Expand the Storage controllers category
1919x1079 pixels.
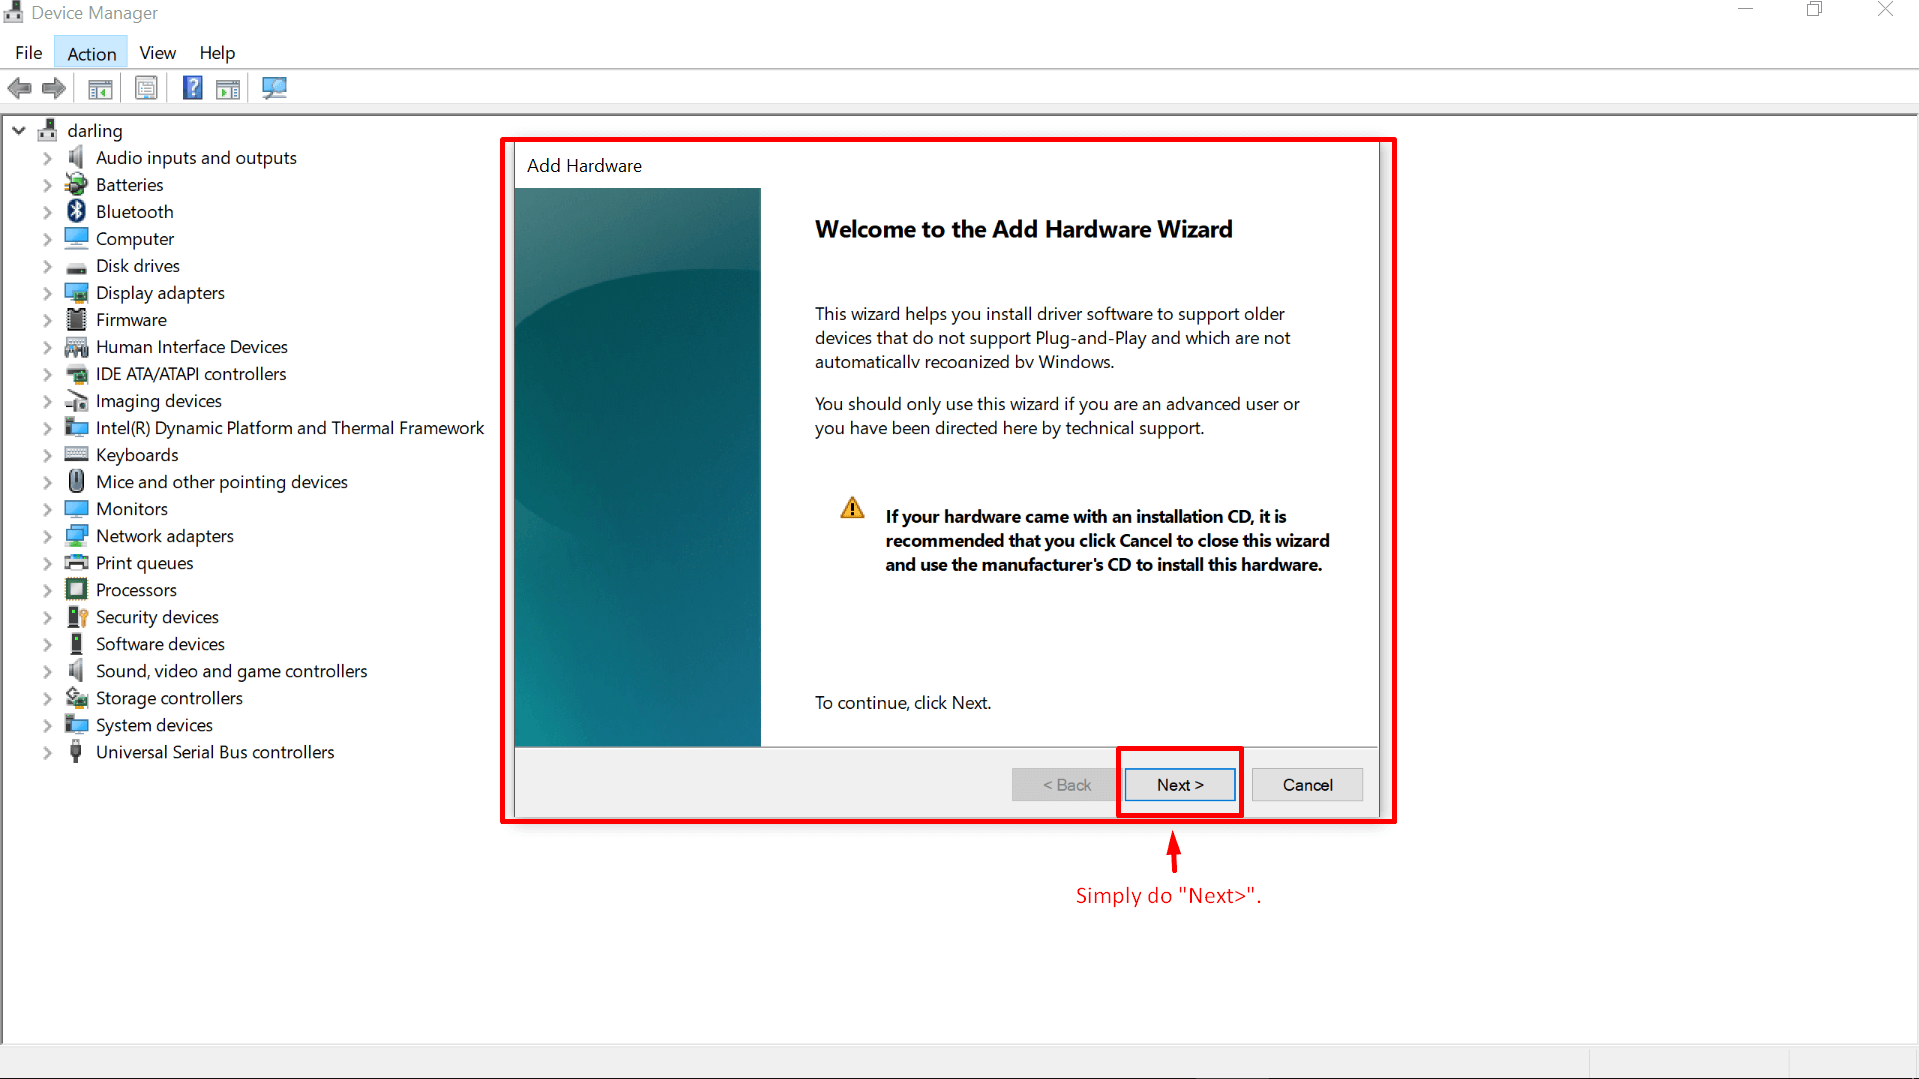click(x=47, y=698)
